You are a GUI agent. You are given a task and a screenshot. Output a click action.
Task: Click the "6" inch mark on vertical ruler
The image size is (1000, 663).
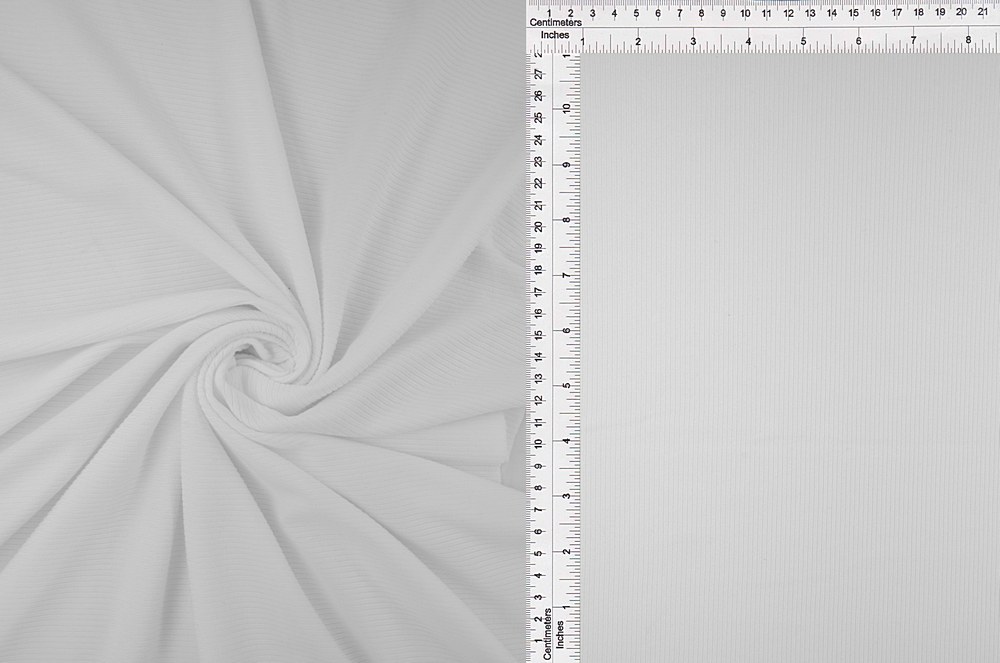pos(566,330)
